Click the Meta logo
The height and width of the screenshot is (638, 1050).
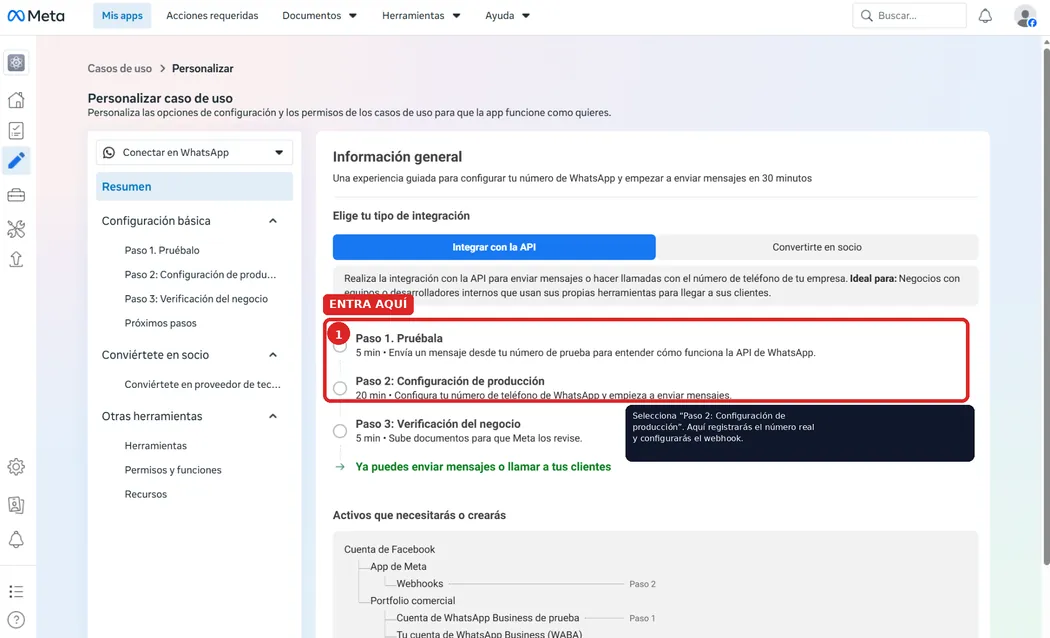[36, 15]
